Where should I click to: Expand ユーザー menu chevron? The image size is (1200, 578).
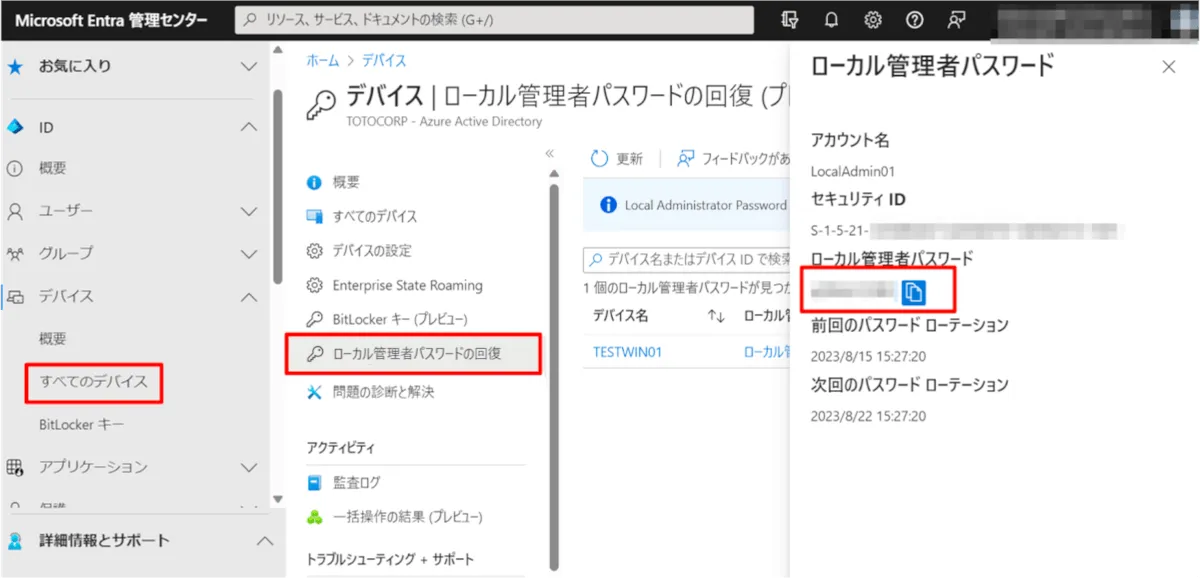(x=250, y=211)
